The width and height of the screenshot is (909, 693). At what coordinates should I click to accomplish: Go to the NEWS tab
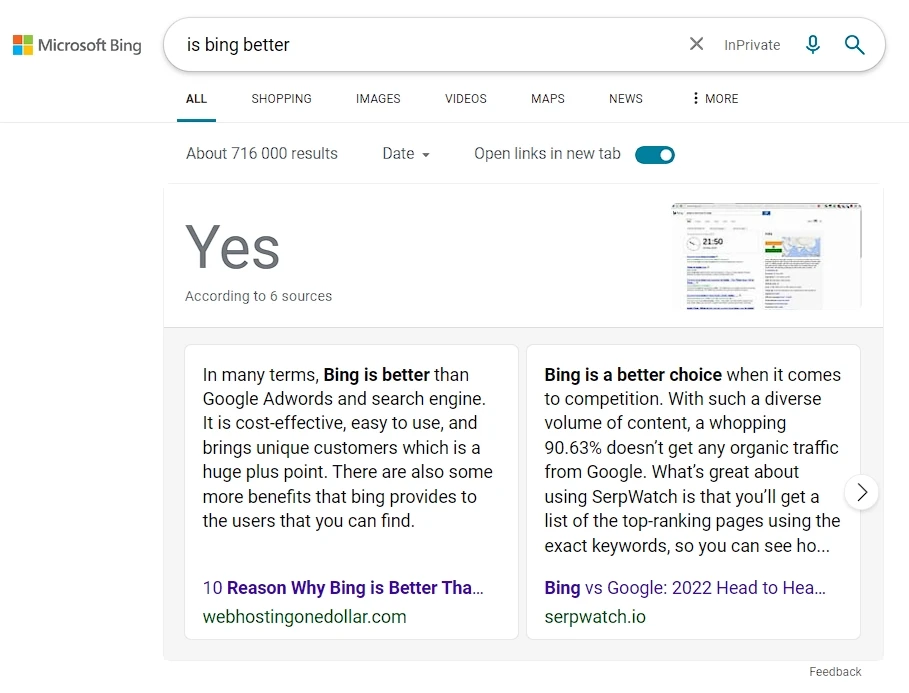tap(626, 99)
